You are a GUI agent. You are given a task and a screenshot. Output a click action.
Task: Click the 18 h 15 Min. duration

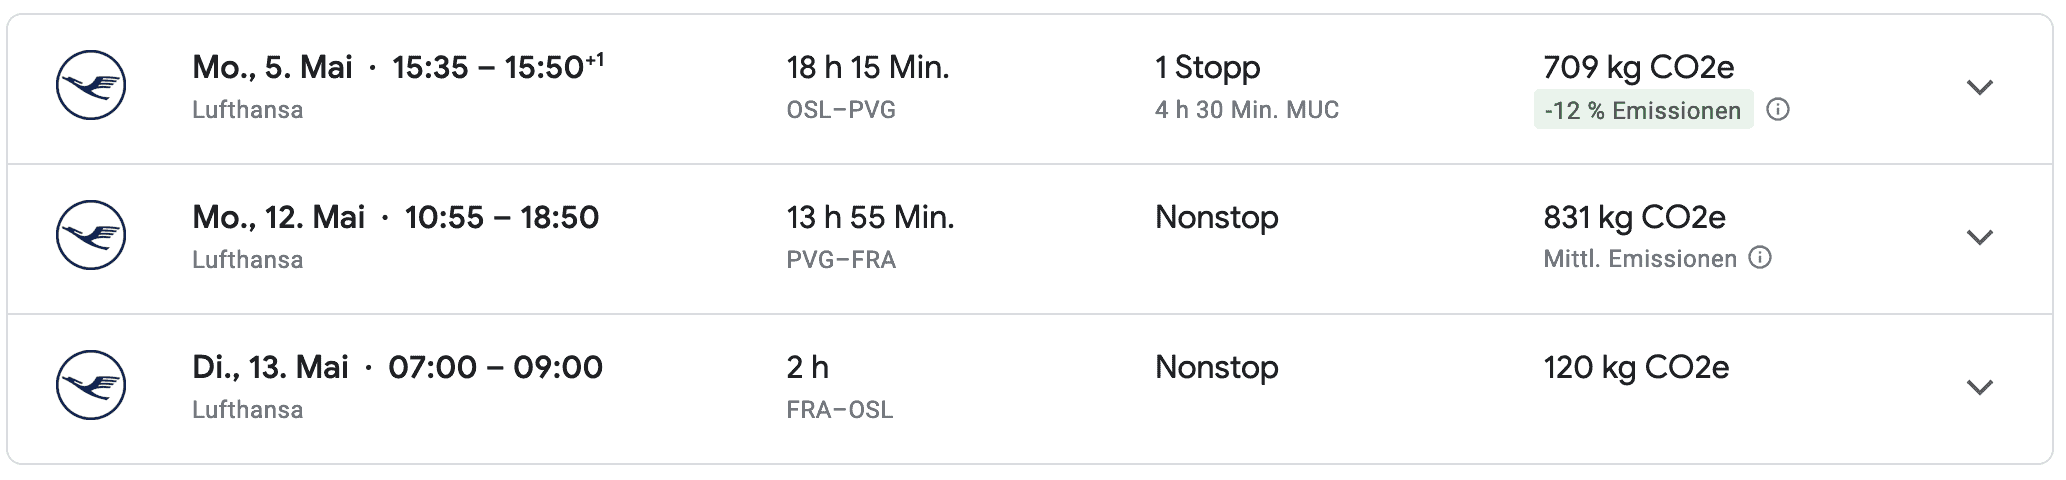click(868, 67)
